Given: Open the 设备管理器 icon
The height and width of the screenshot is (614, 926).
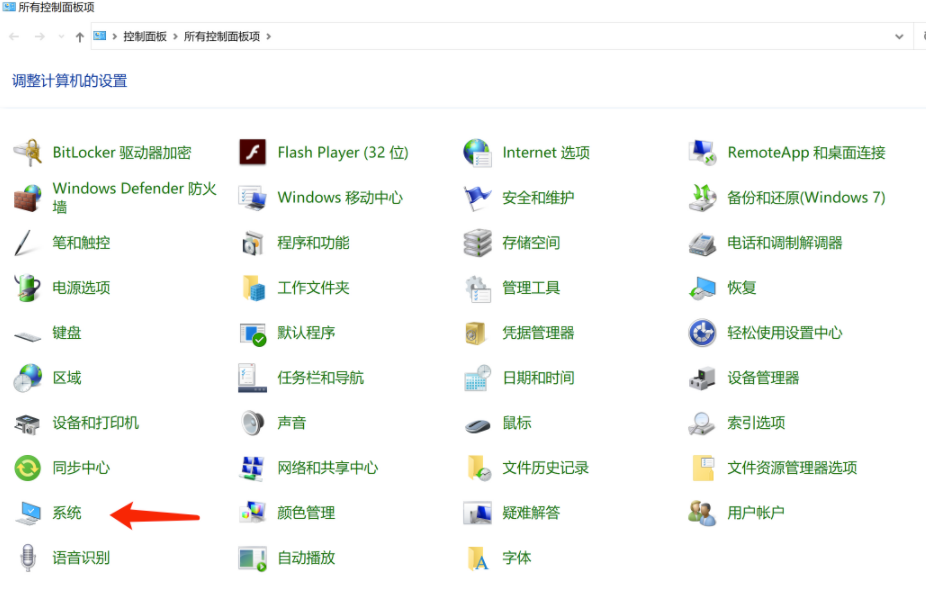Looking at the screenshot, I should (x=702, y=378).
